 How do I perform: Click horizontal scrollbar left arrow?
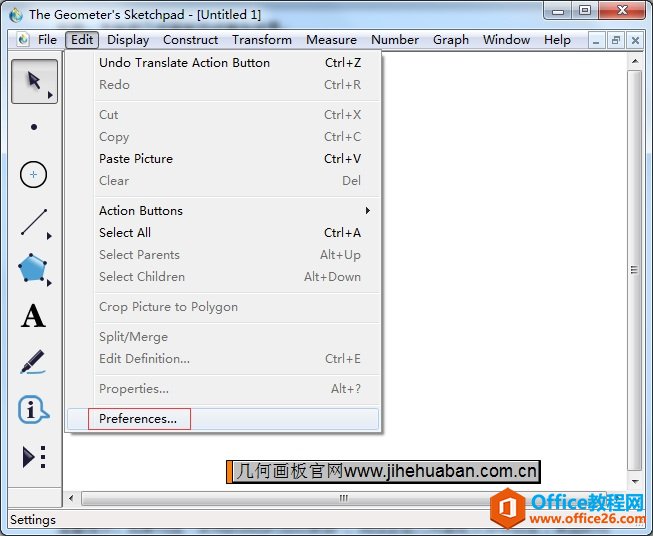pyautogui.click(x=71, y=498)
